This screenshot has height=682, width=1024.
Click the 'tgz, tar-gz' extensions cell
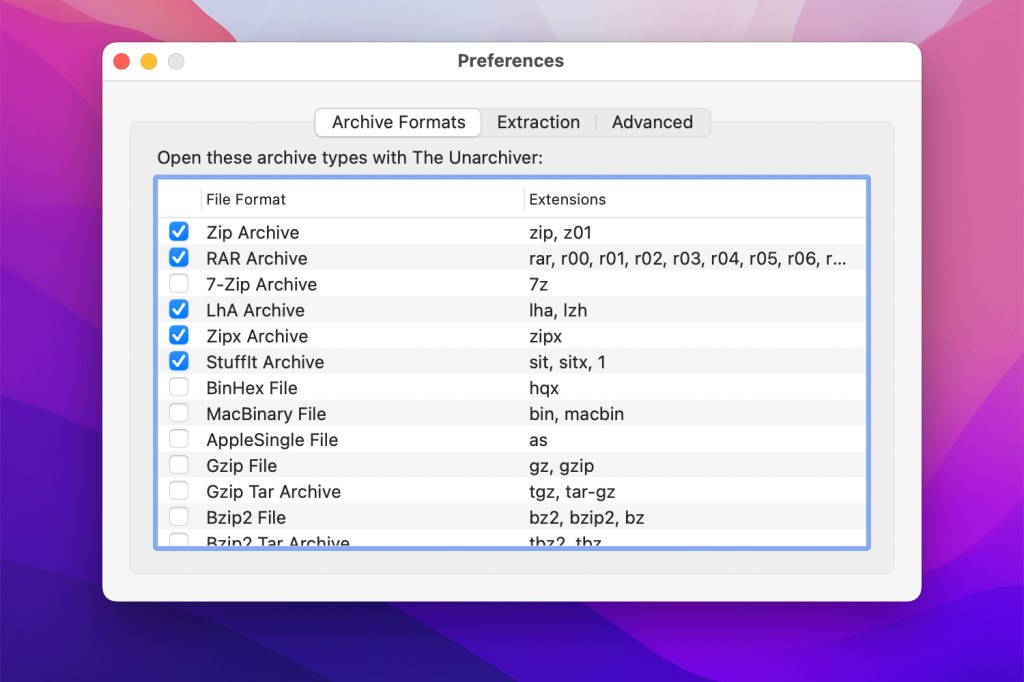572,492
